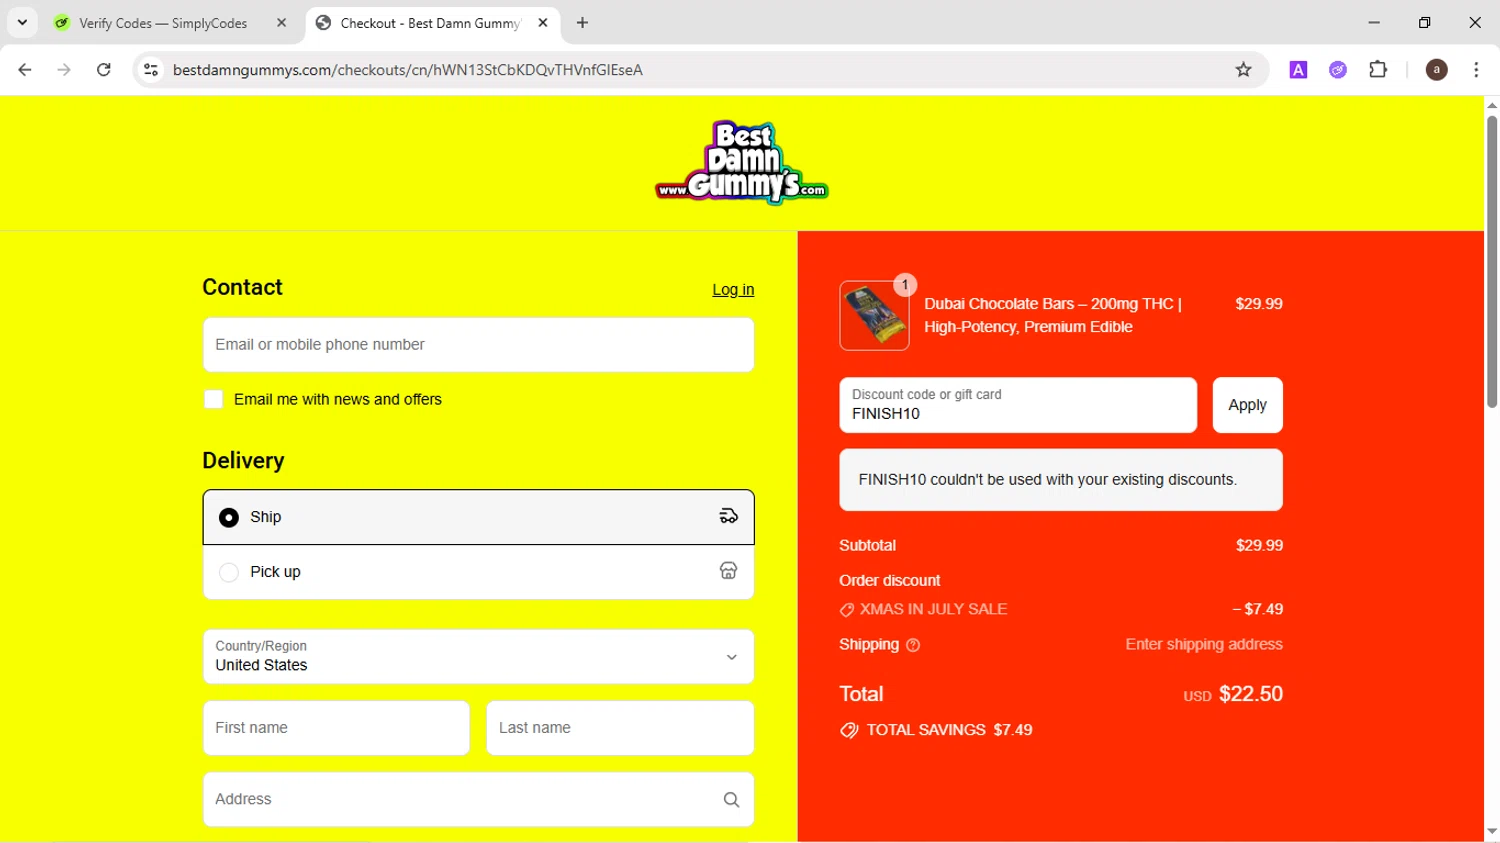Viewport: 1500px width, 843px height.
Task: Click the store pickup icon
Action: point(728,571)
